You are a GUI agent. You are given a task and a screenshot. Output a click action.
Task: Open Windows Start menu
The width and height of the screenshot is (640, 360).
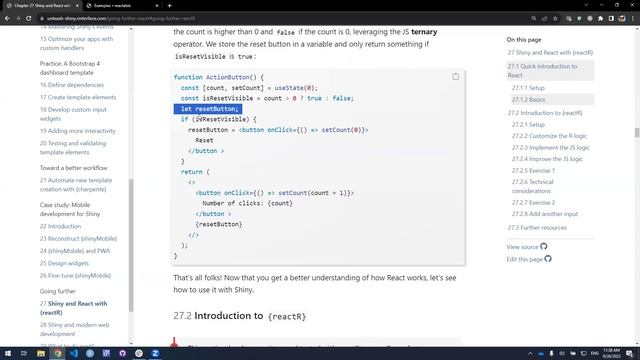tap(8, 353)
